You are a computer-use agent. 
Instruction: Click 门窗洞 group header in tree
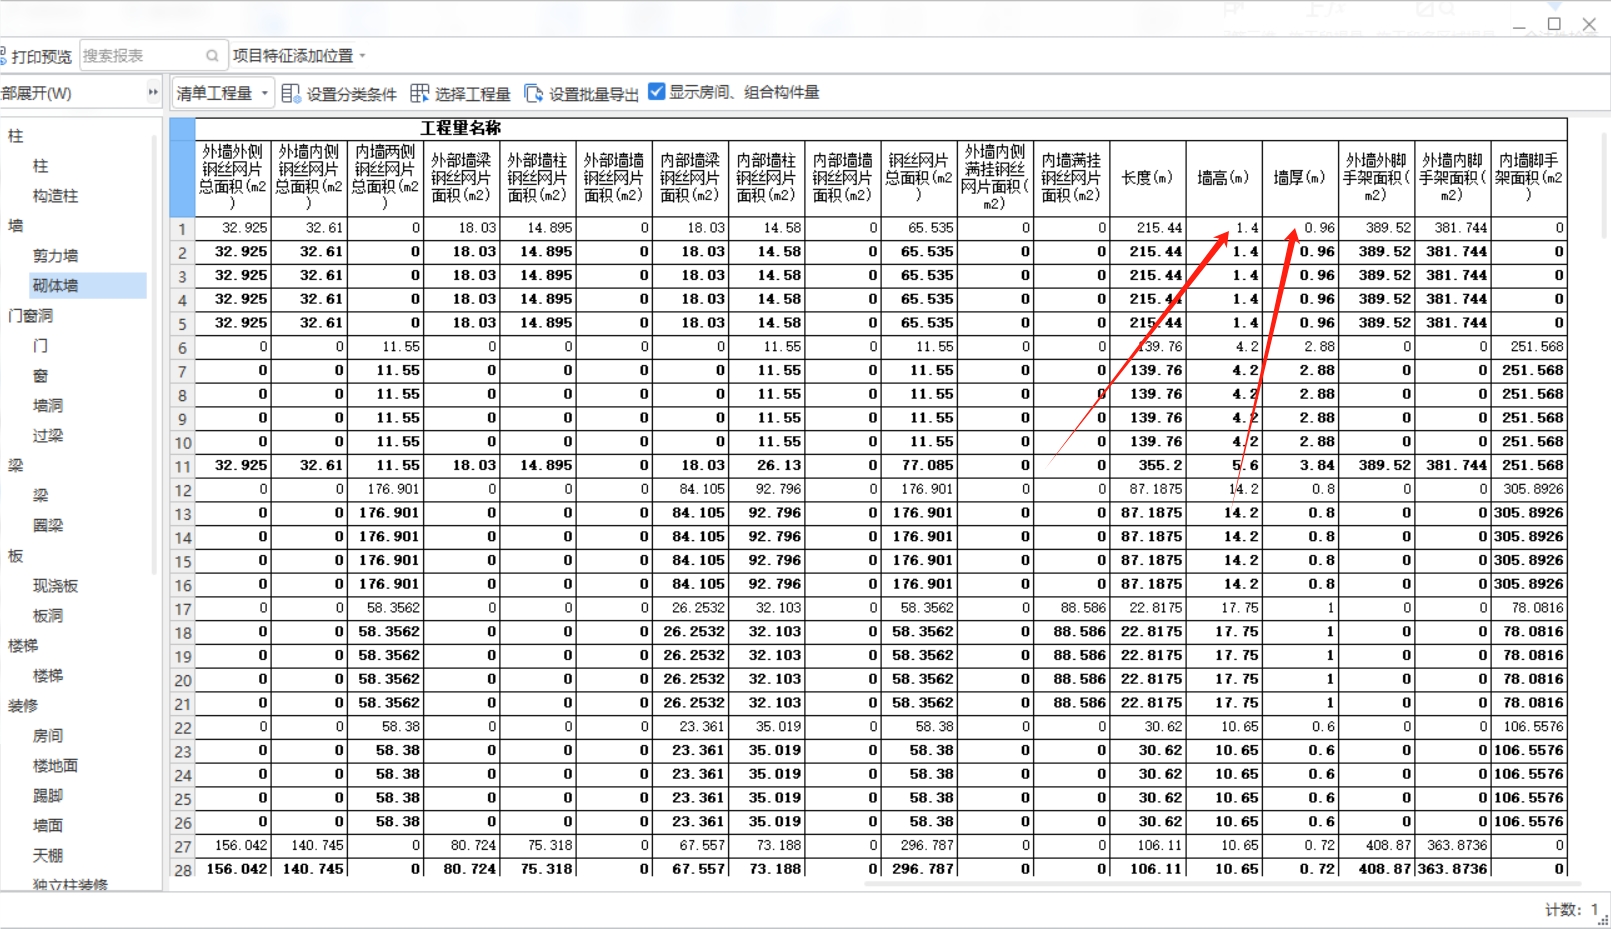pos(30,316)
